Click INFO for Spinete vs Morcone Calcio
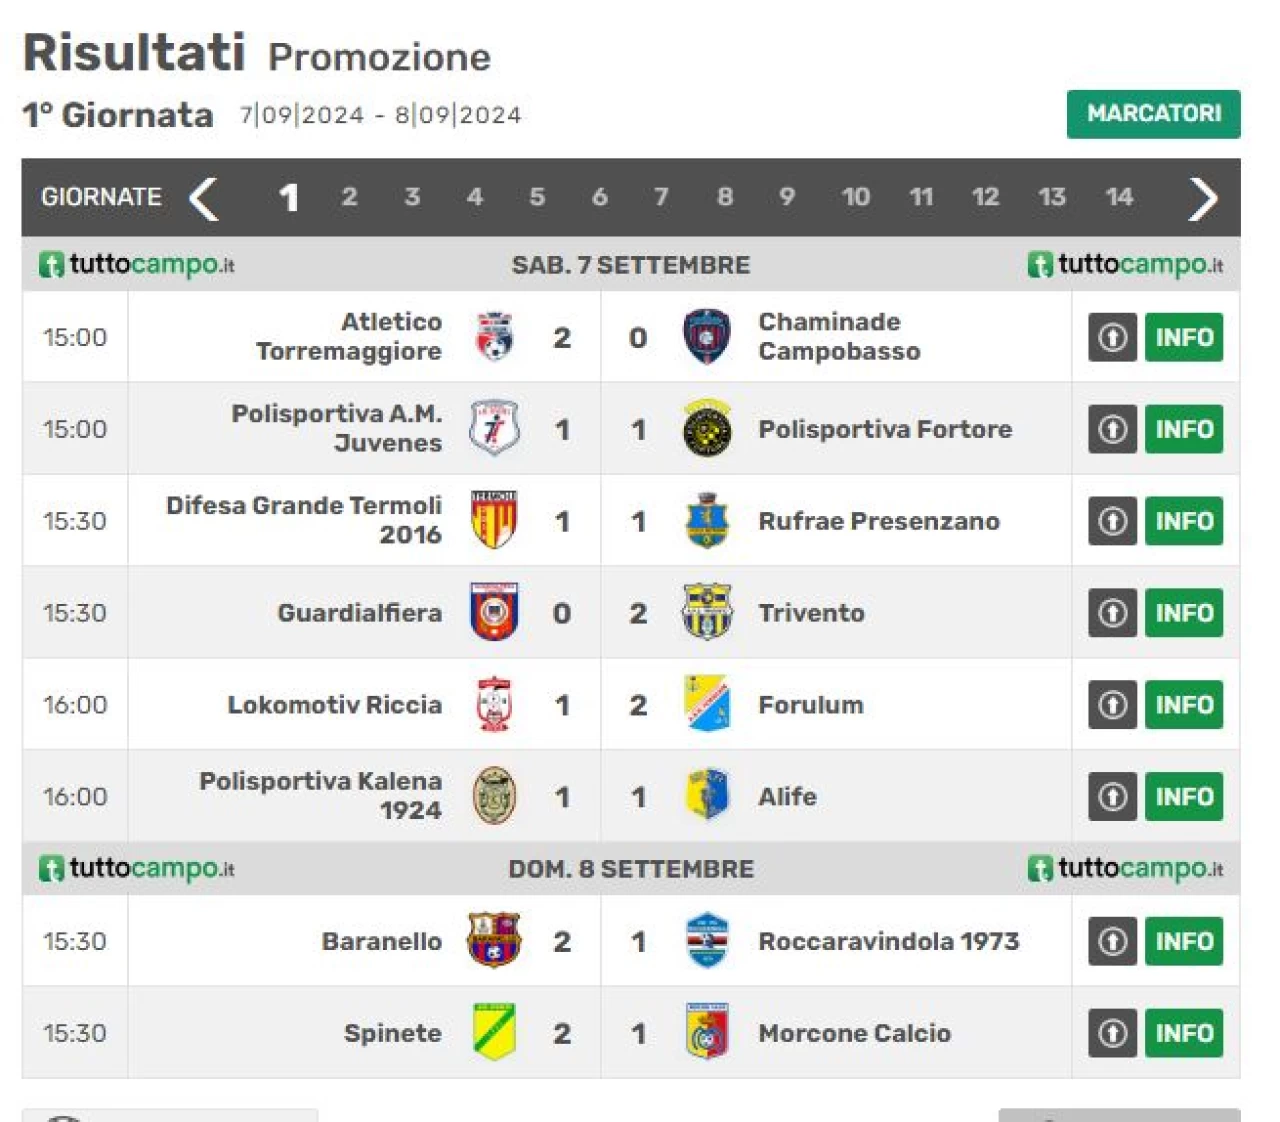1280x1122 pixels. 1184,1032
